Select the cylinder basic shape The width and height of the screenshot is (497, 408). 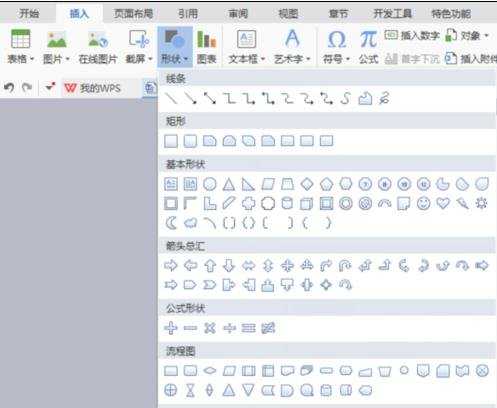coord(287,204)
